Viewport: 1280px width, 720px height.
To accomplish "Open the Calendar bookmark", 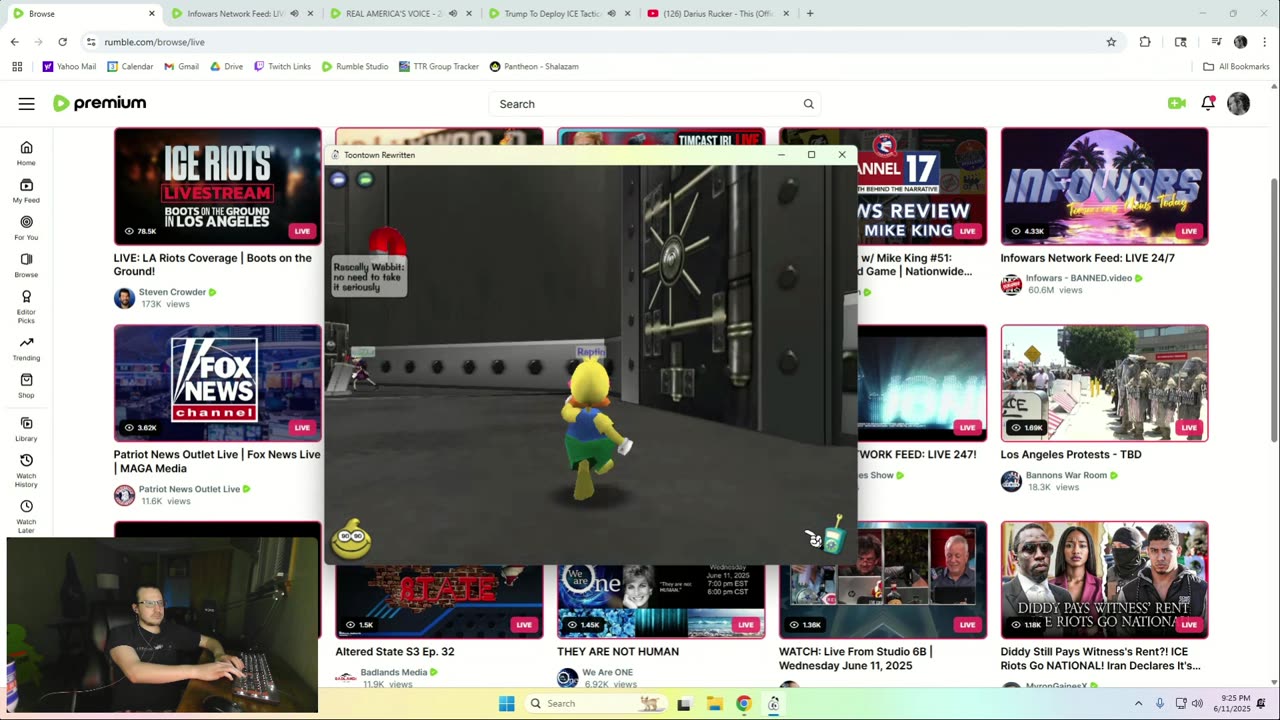I will pos(130,66).
